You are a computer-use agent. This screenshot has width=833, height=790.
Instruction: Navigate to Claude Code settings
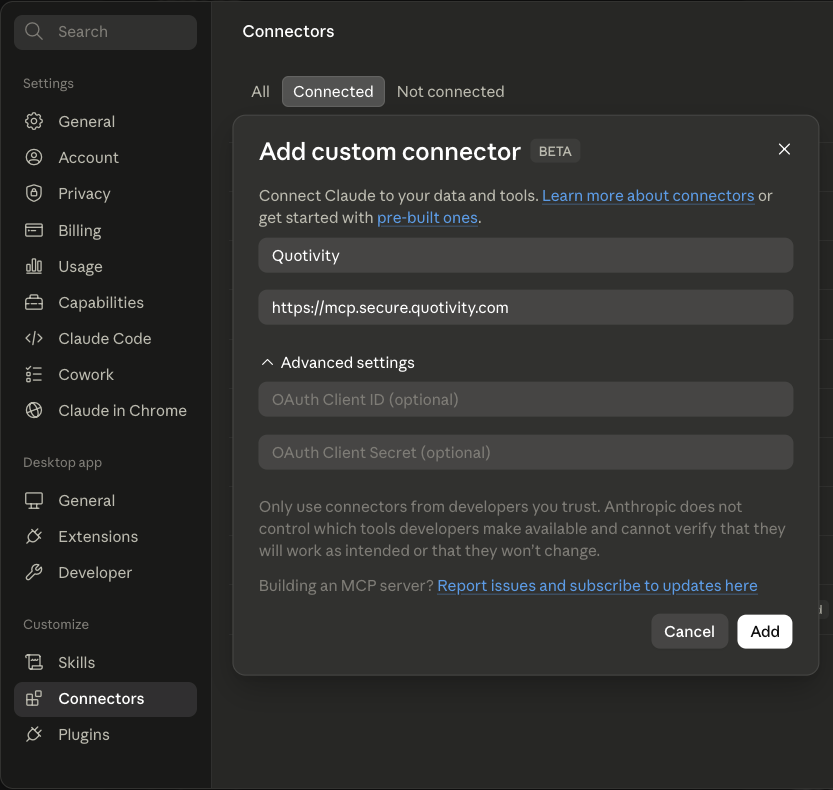click(105, 338)
